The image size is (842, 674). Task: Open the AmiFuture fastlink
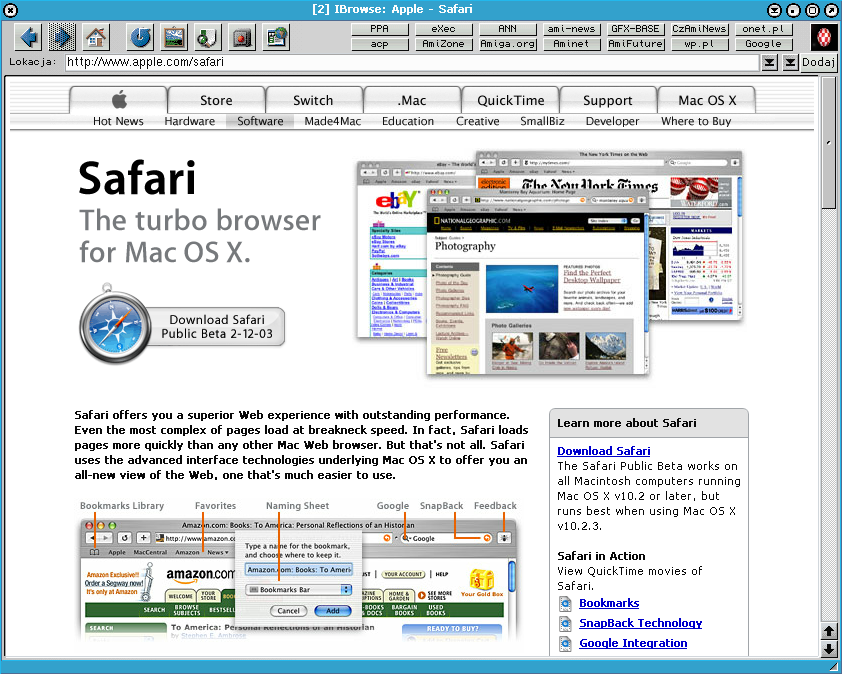pyautogui.click(x=636, y=44)
